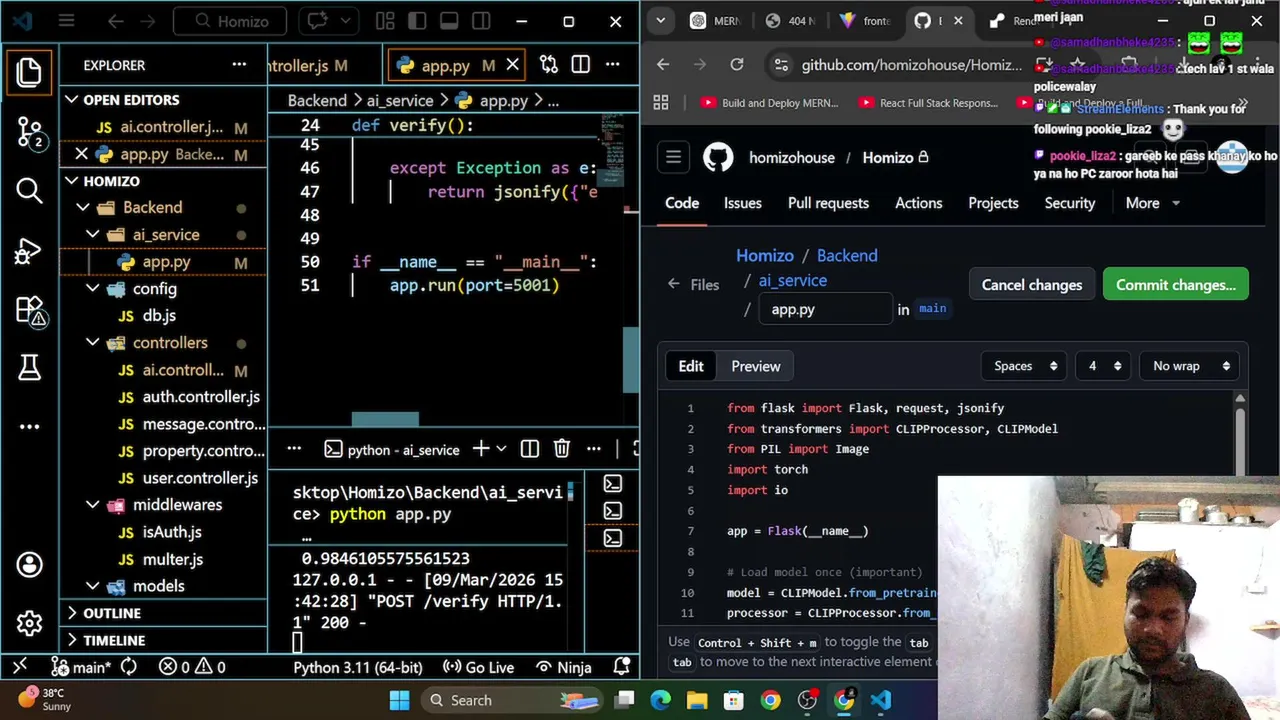This screenshot has width=1280, height=720.
Task: Open Microsoft Edge from the taskbar
Action: click(x=661, y=700)
